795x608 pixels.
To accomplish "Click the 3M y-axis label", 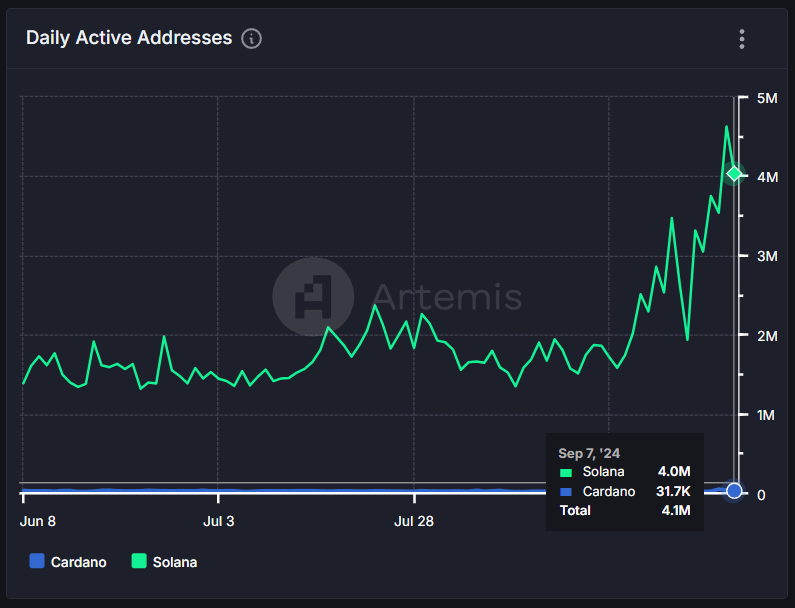I will pyautogui.click(x=767, y=257).
